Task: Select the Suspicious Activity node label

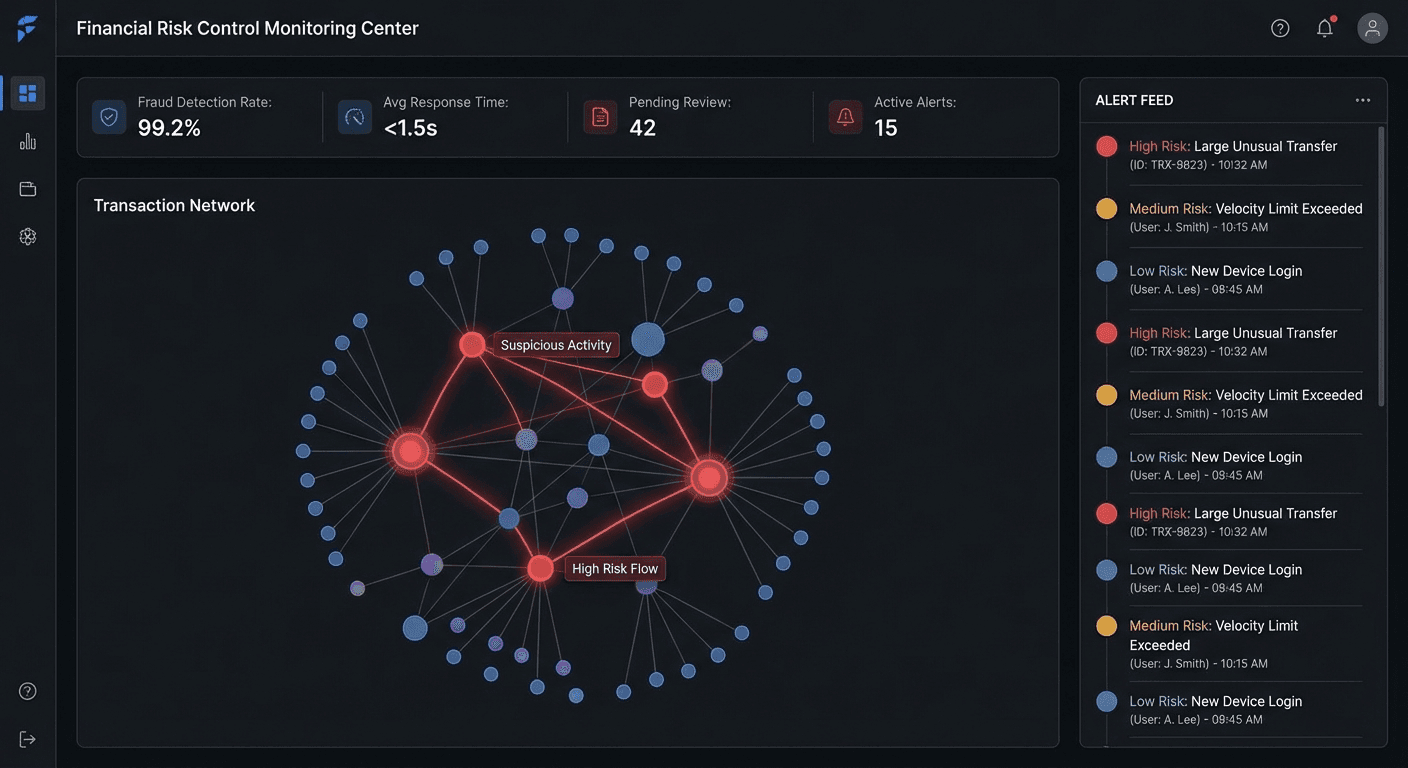Action: coord(556,345)
